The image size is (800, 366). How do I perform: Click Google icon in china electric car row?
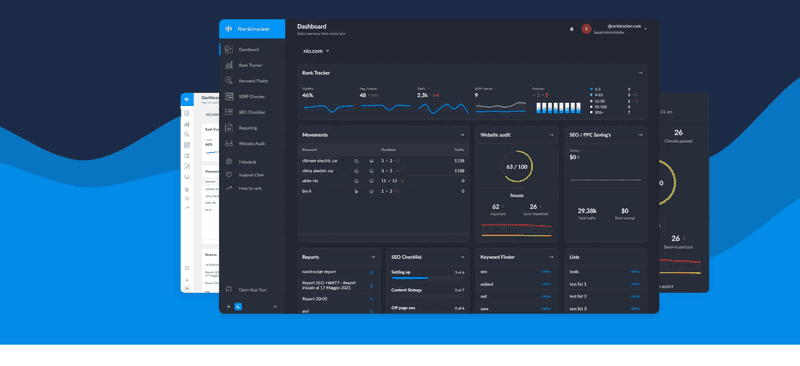(357, 171)
